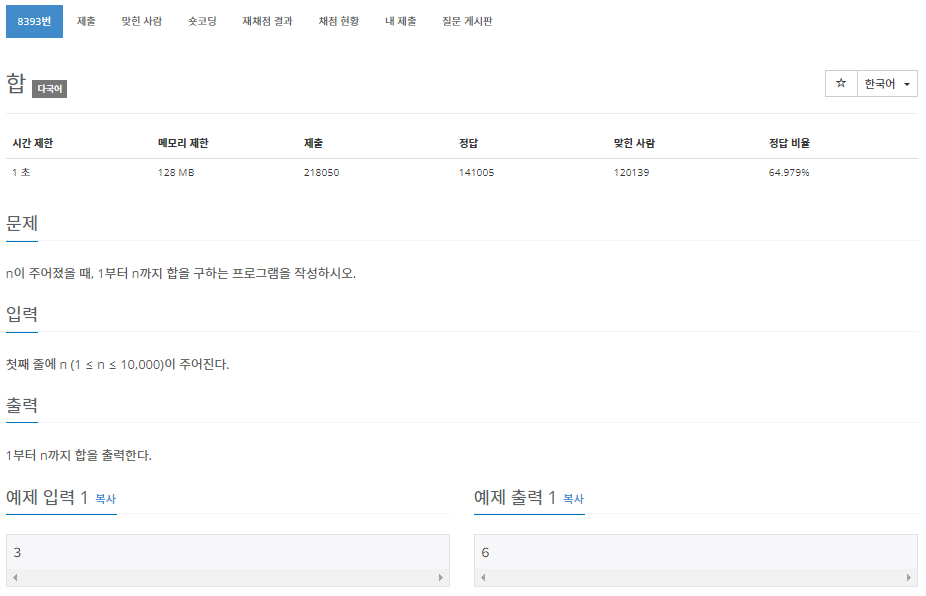Open the 질문 게시판 tab
Viewport: 926px width, 596px height.
click(467, 21)
